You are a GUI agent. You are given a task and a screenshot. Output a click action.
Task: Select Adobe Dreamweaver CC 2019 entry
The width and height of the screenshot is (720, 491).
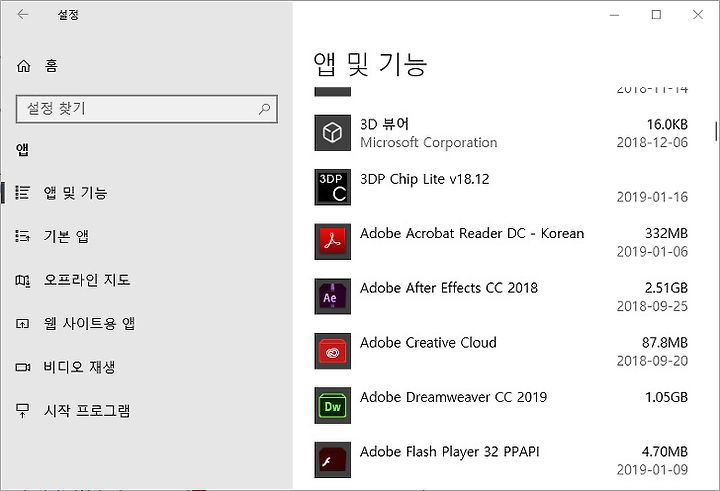453,397
